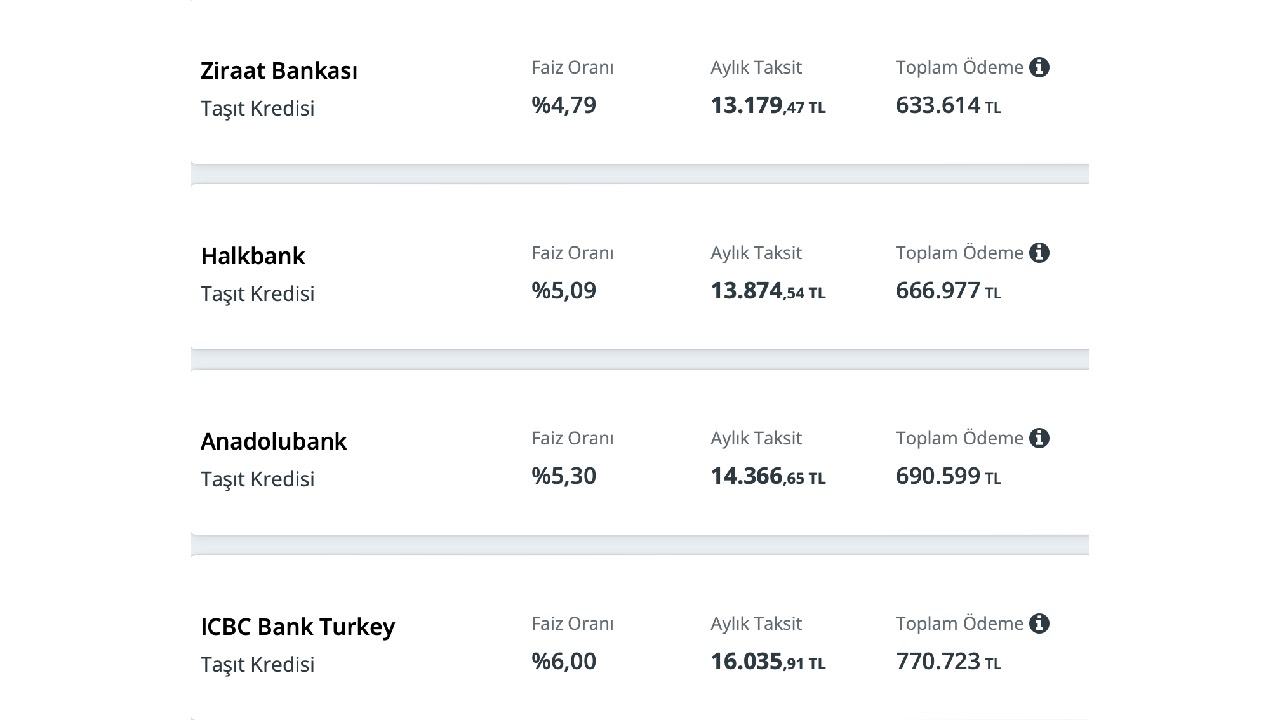Click the 666.977 TL total payment
This screenshot has width=1280, height=720.
(948, 291)
